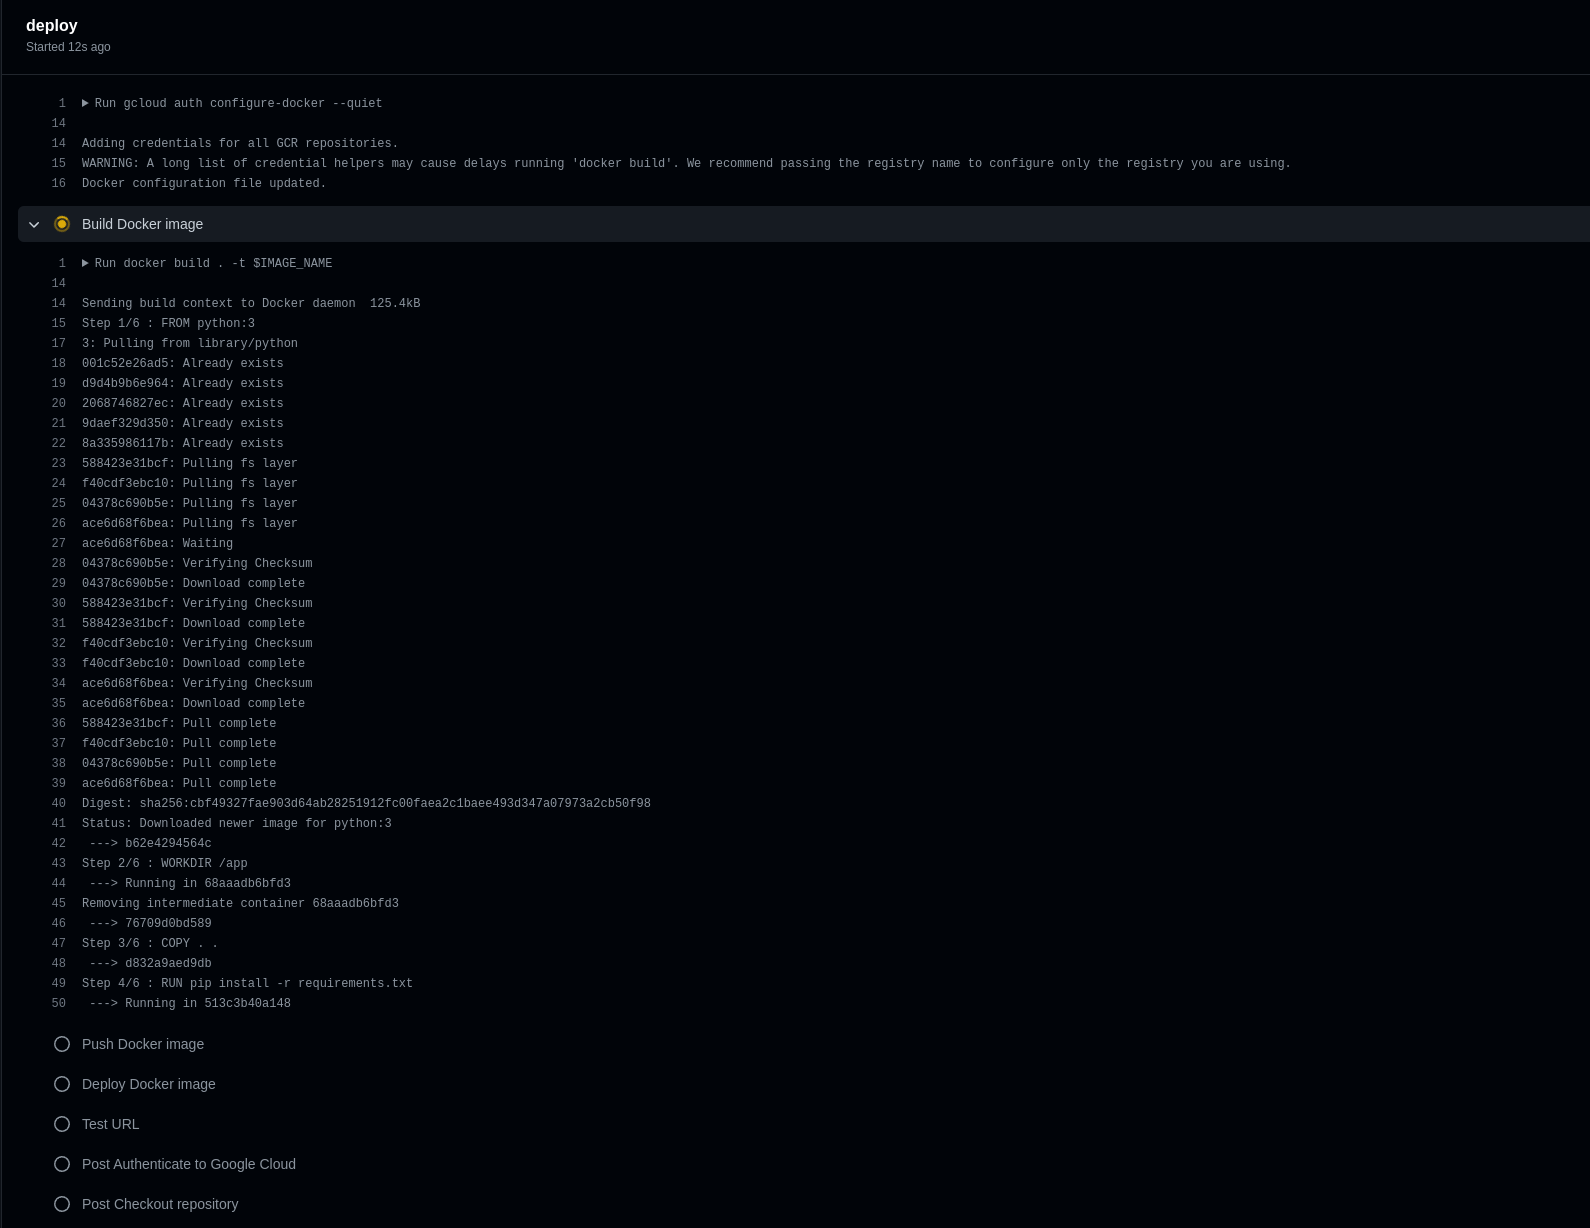Select line number 15 of the WARNING log line

pyautogui.click(x=58, y=163)
